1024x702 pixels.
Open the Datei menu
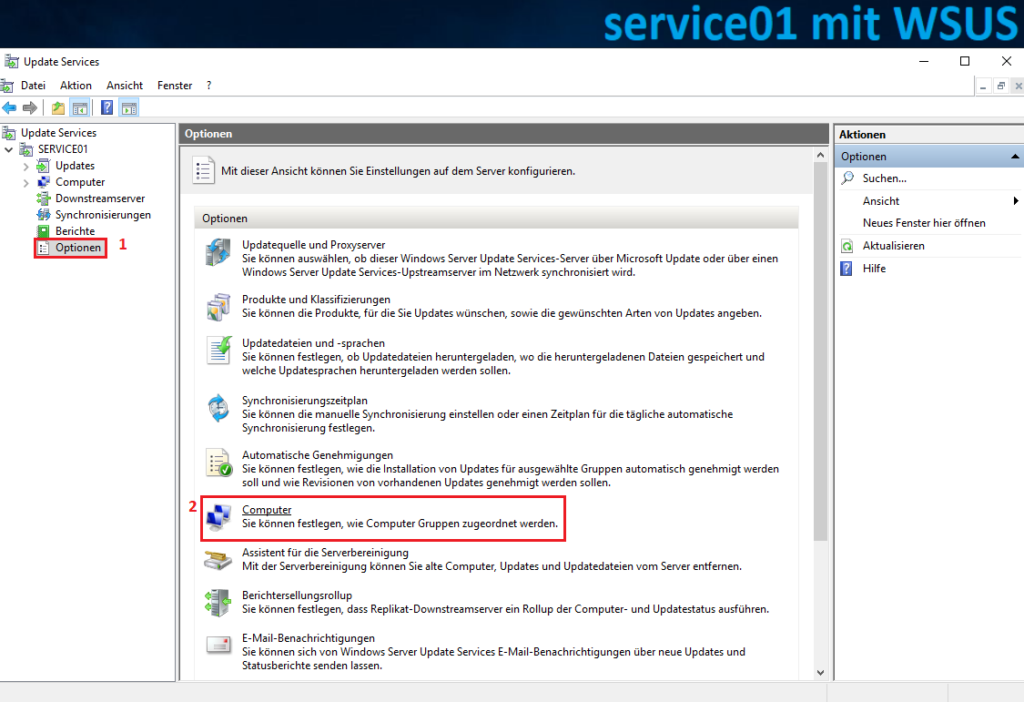34,85
